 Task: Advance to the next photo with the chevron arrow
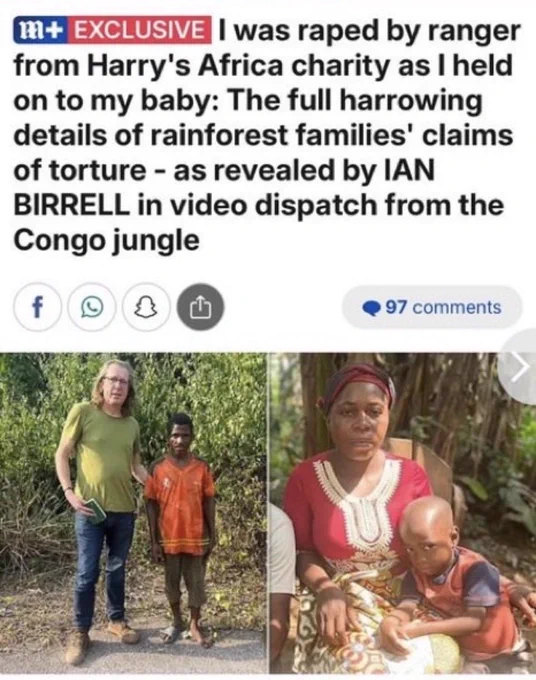click(x=520, y=367)
